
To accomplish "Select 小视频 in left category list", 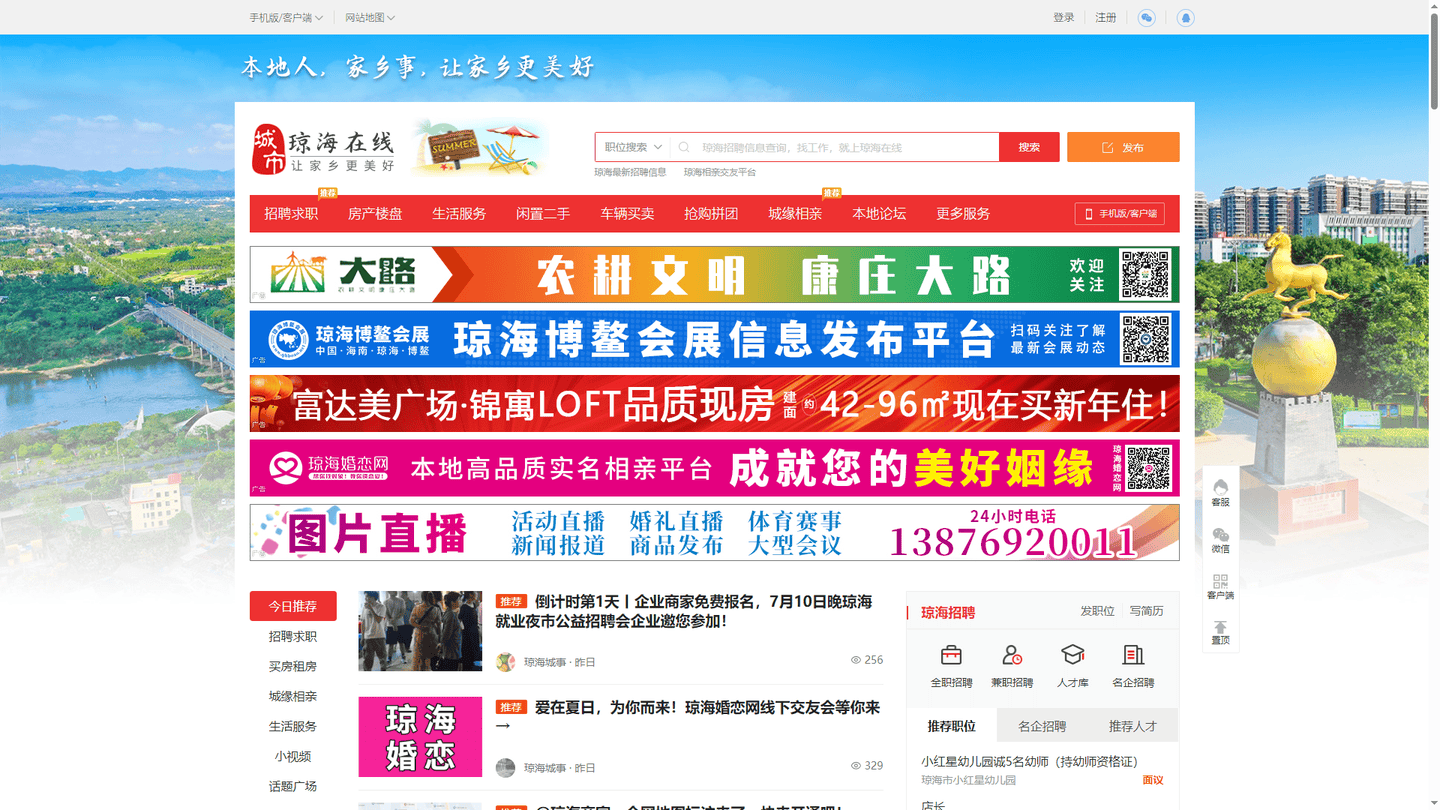I will pos(293,756).
